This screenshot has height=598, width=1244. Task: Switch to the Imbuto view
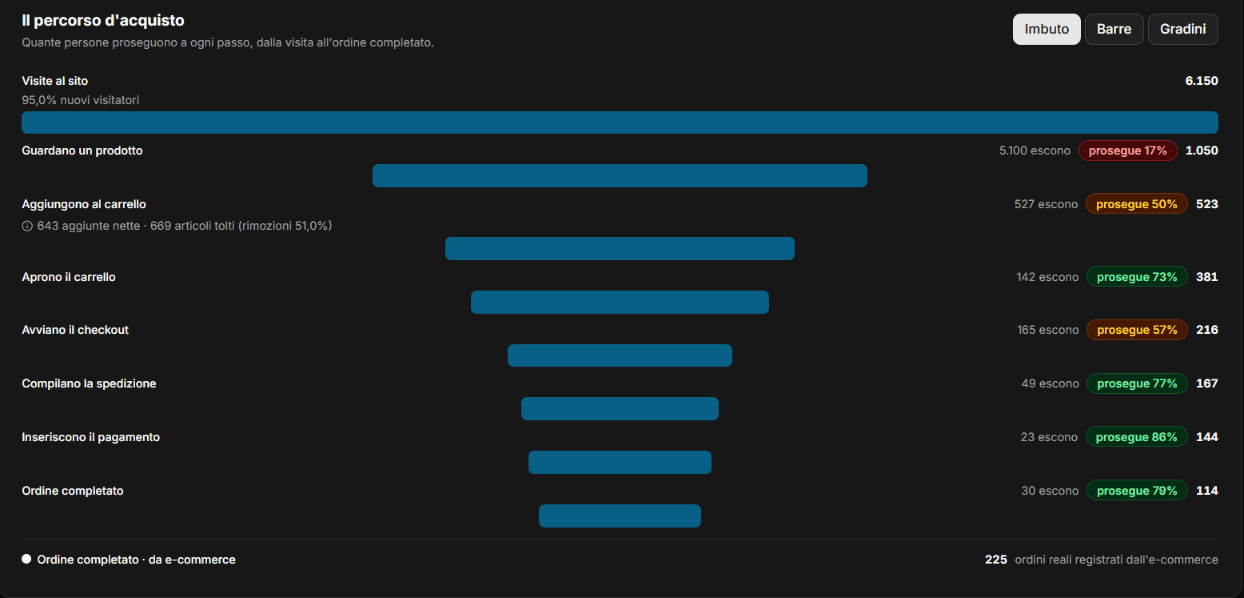1046,29
